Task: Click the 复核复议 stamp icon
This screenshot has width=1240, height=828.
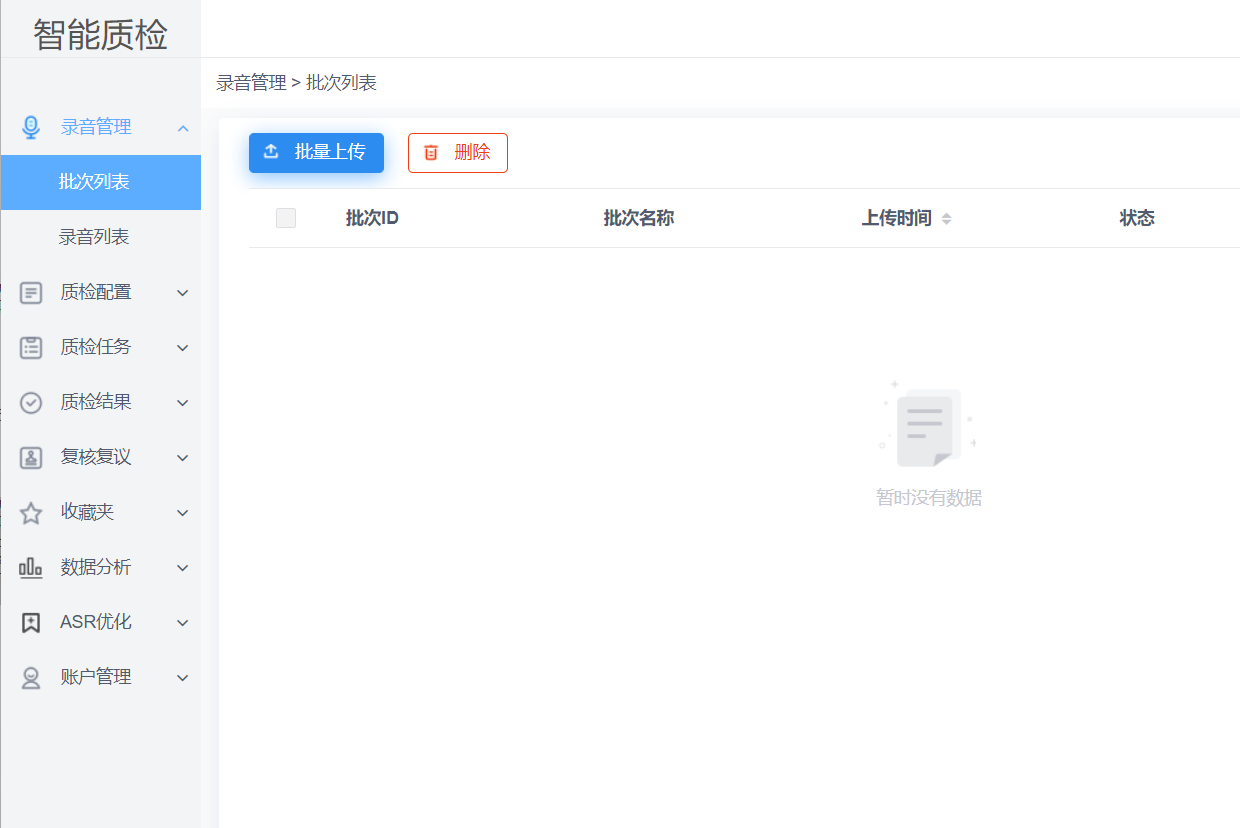Action: click(x=31, y=457)
